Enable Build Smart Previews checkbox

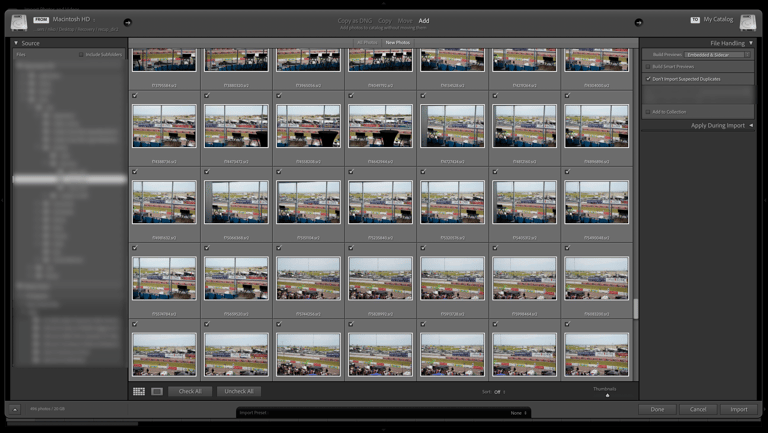click(x=648, y=67)
